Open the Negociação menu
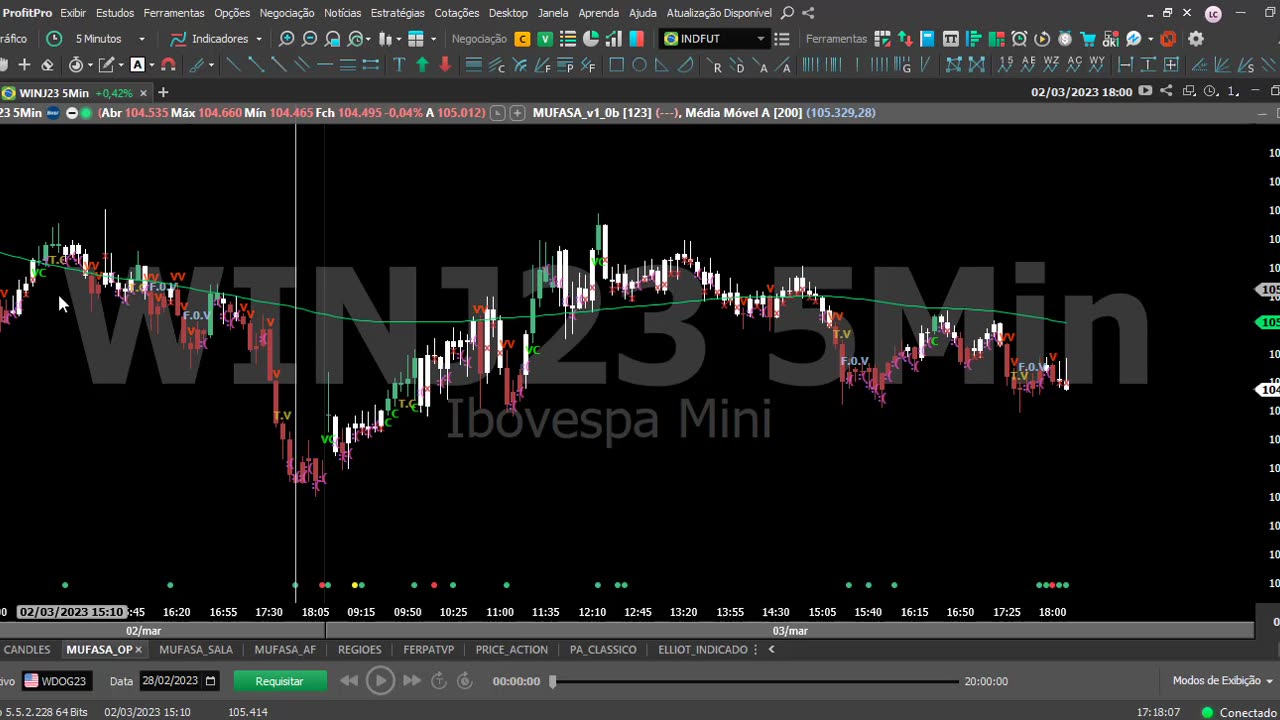Image resolution: width=1280 pixels, height=720 pixels. click(287, 13)
